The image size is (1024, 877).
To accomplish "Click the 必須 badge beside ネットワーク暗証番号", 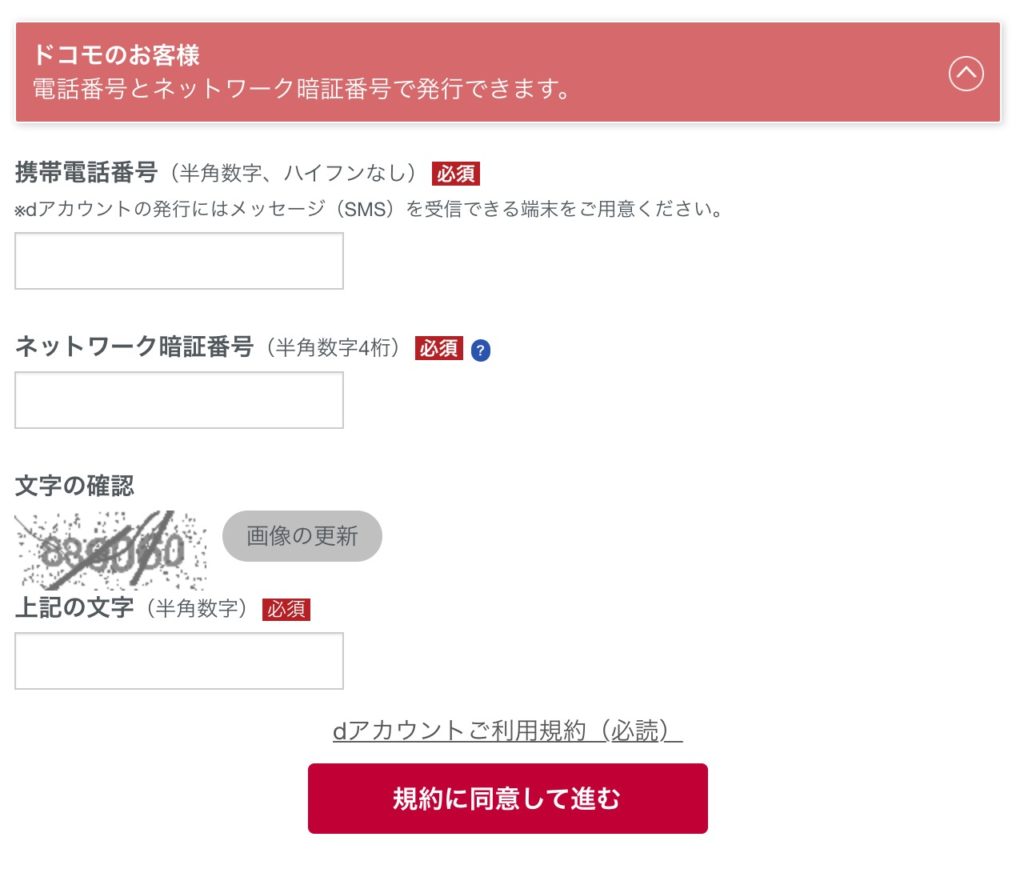I will click(439, 348).
